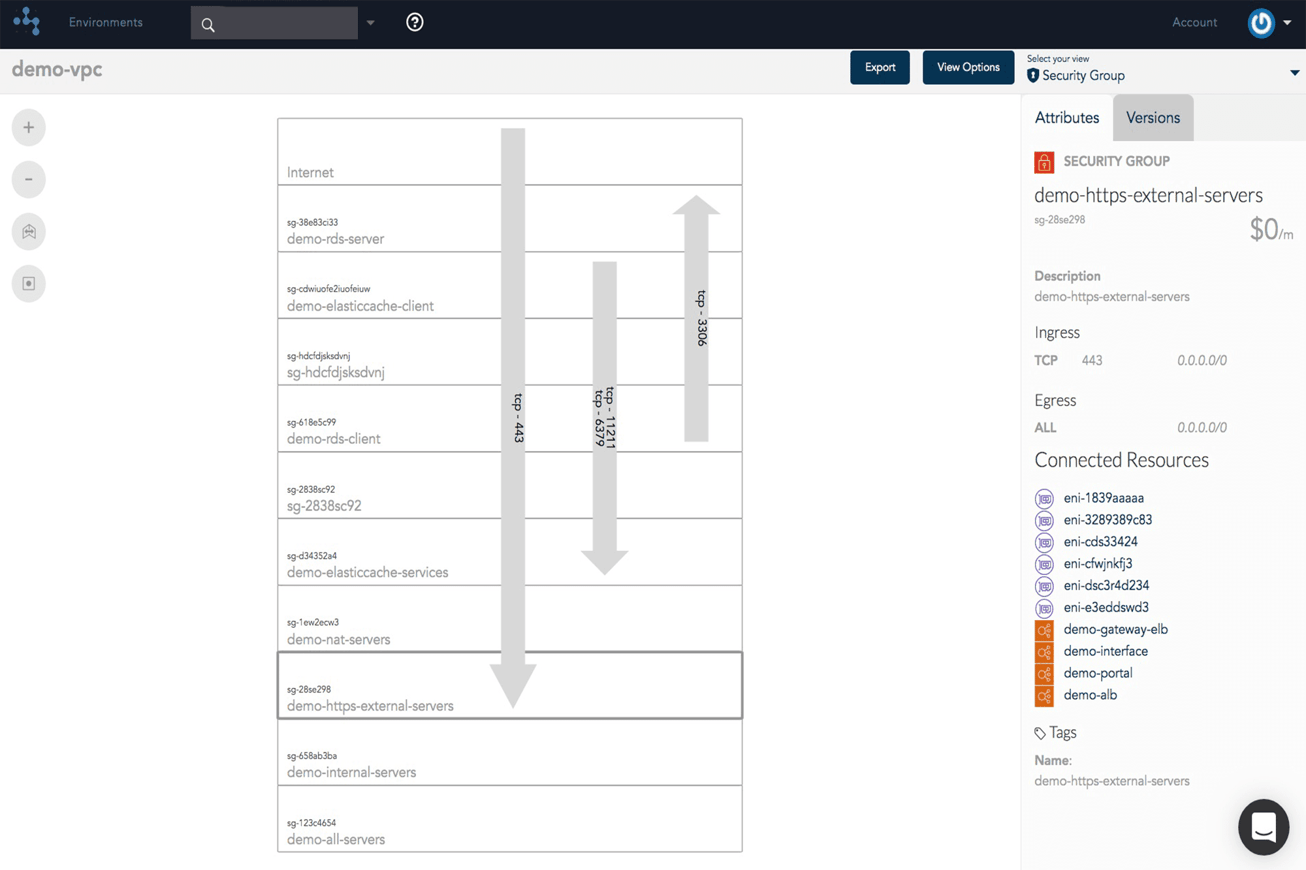Open help via the question mark icon
Screen dimensions: 1306x870
point(415,21)
